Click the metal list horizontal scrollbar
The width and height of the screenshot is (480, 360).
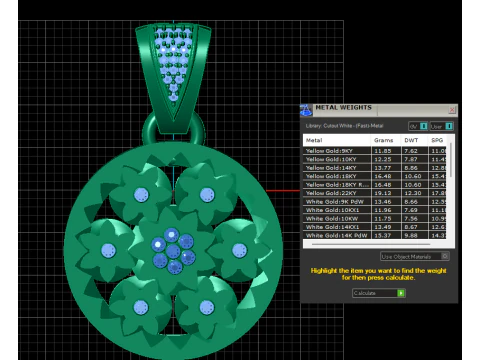pos(371,244)
